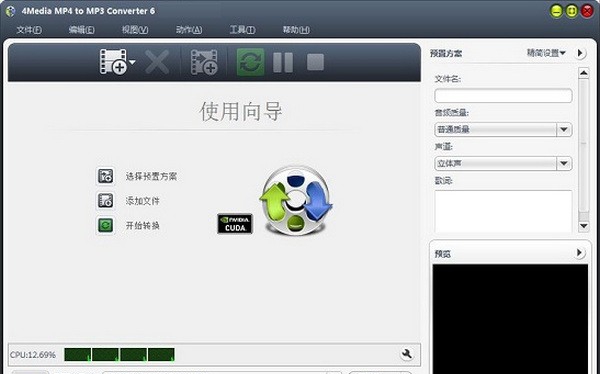Open the 编辑(E) menu
This screenshot has height=374, width=600.
82,30
